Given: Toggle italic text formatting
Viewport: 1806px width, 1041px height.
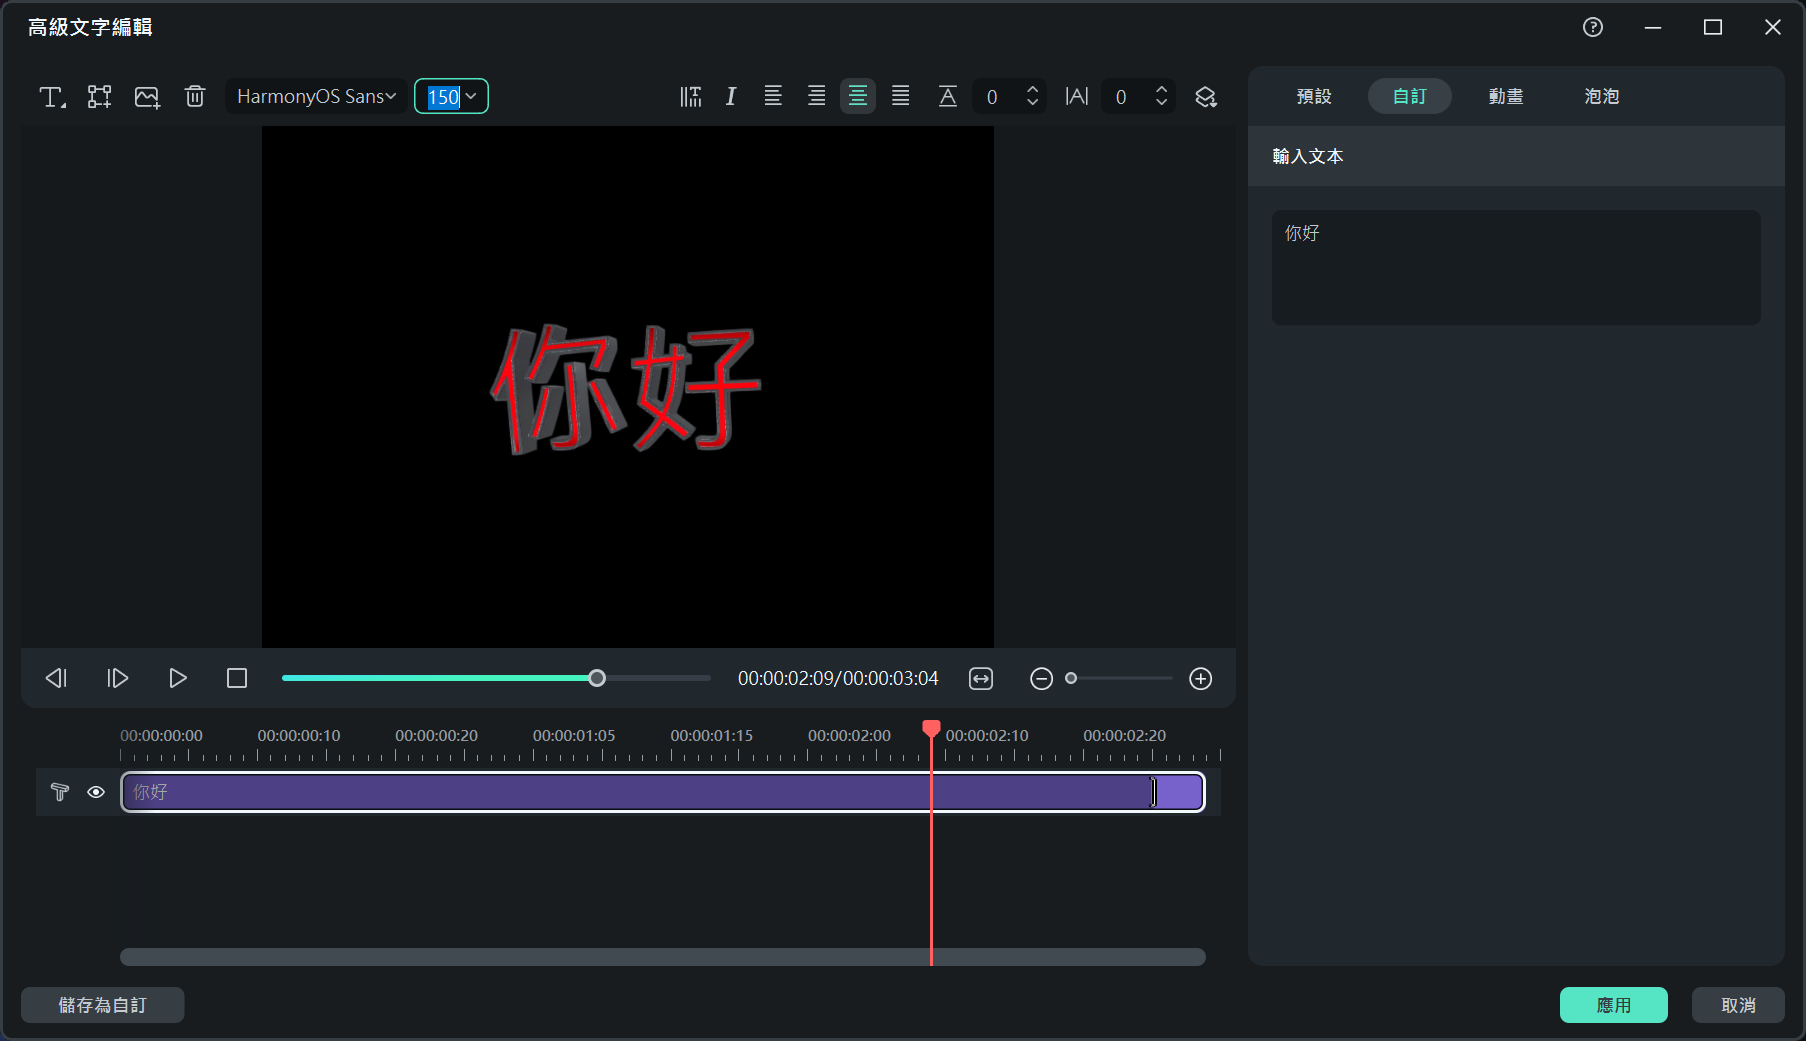Looking at the screenshot, I should [731, 97].
